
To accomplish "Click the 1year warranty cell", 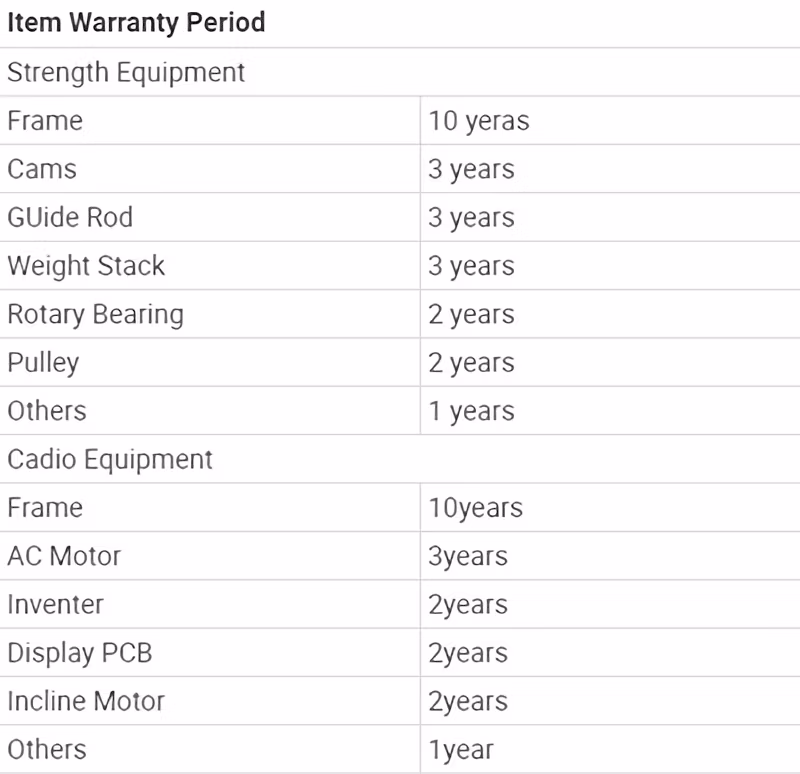I will tap(610, 749).
